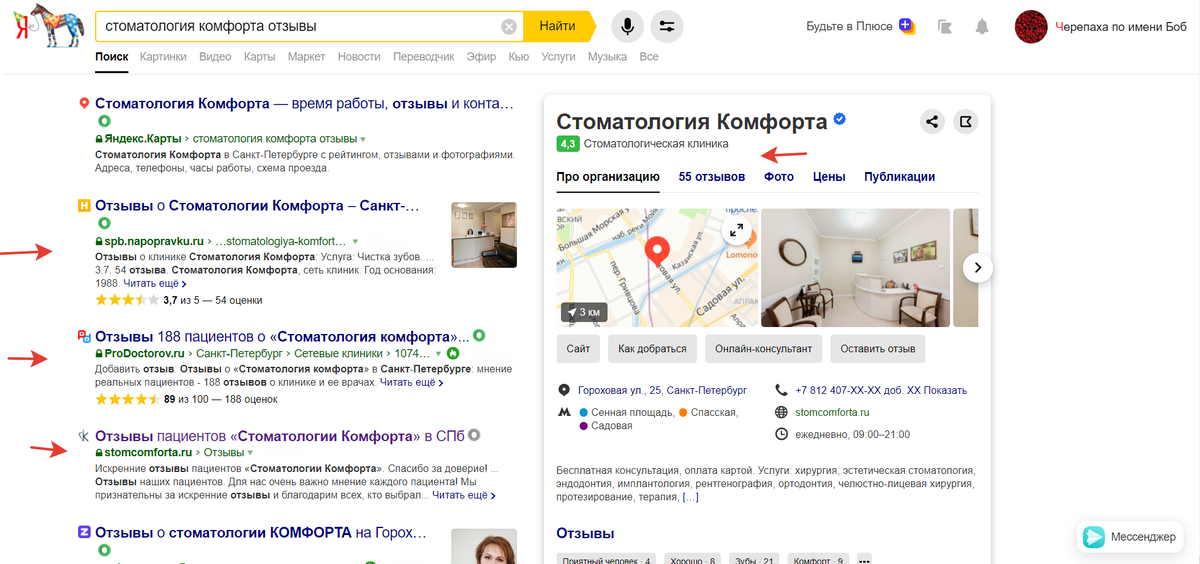Clear the search query with the X icon
This screenshot has height=564, width=1200.
509,26
